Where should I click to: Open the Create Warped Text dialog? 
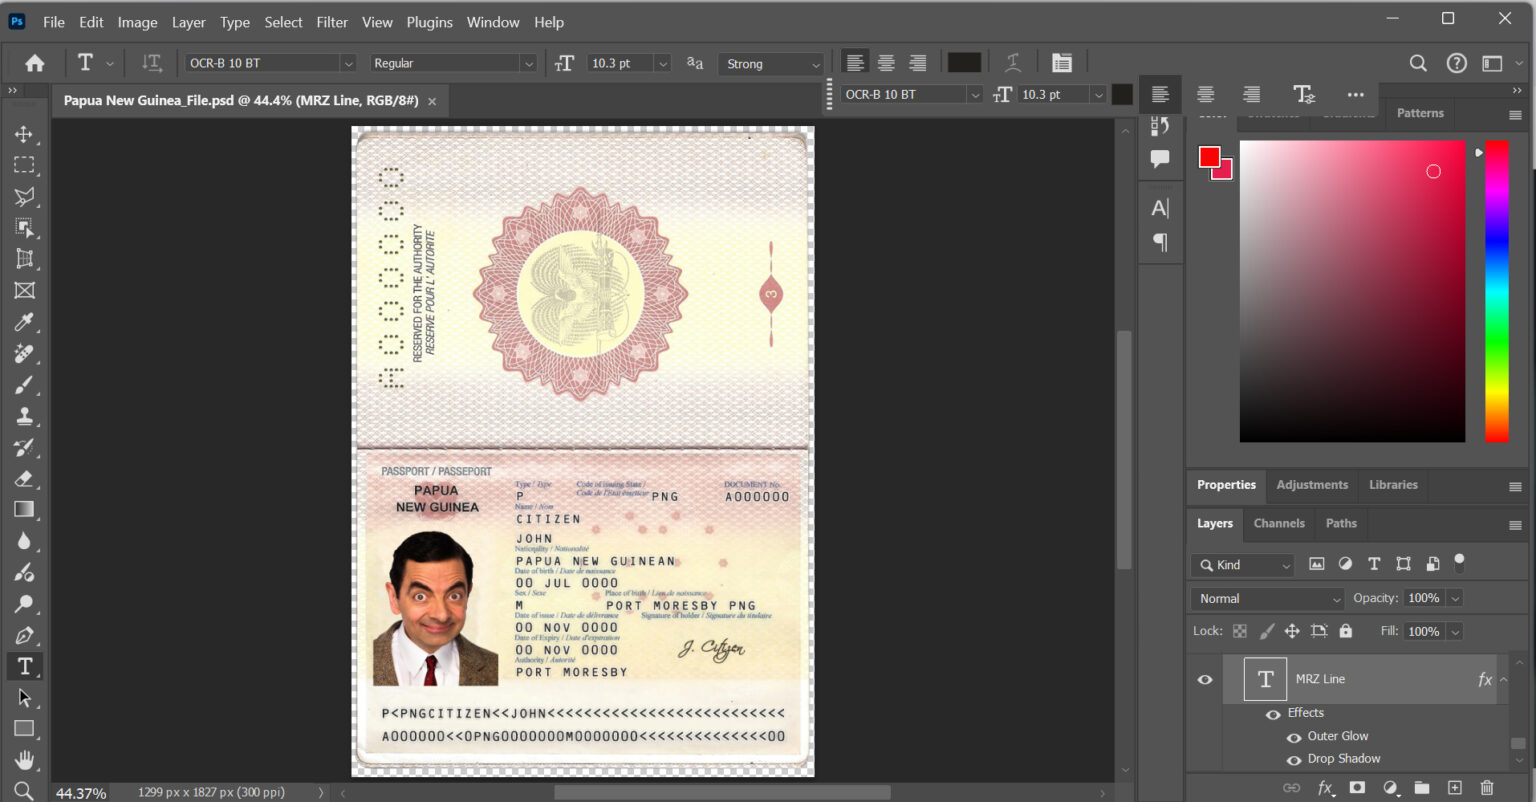(1013, 63)
